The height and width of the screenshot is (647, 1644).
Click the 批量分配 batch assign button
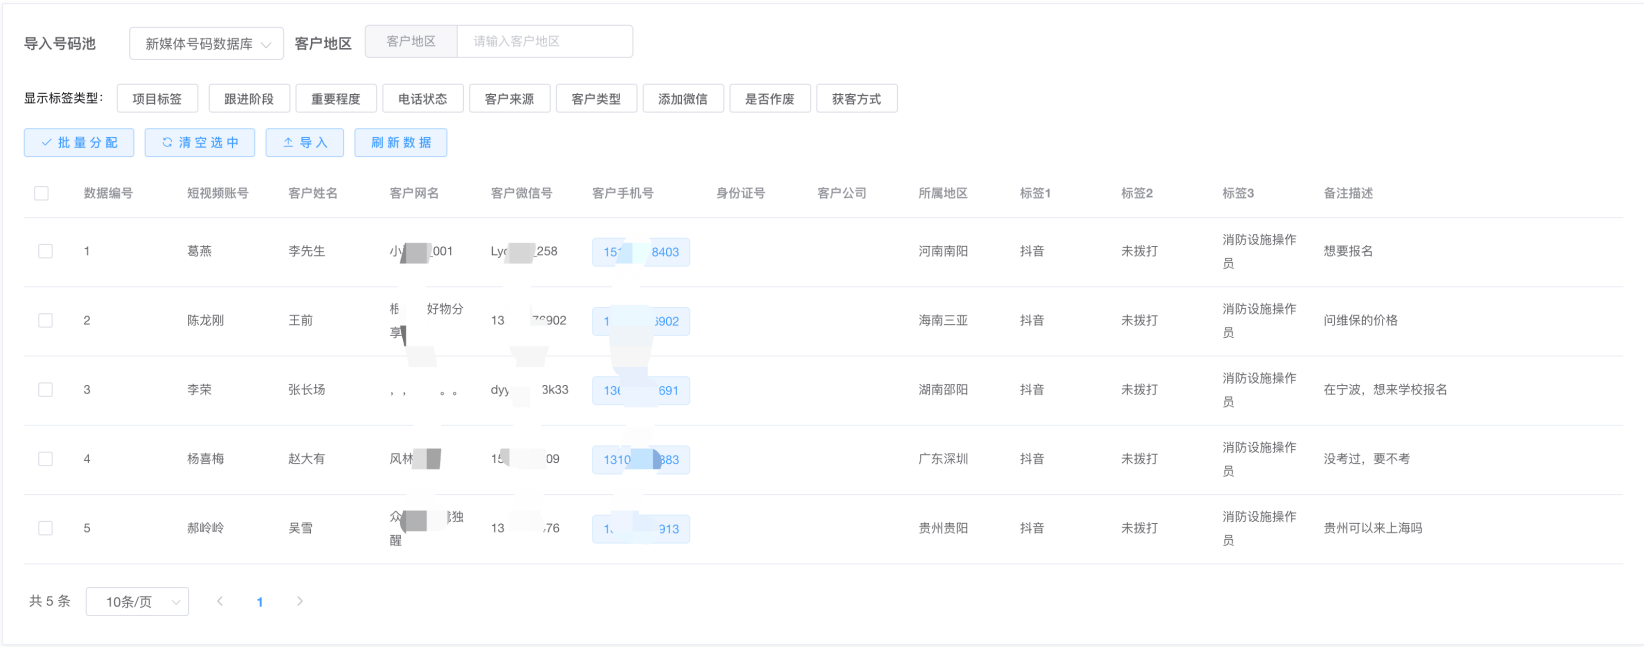click(79, 143)
